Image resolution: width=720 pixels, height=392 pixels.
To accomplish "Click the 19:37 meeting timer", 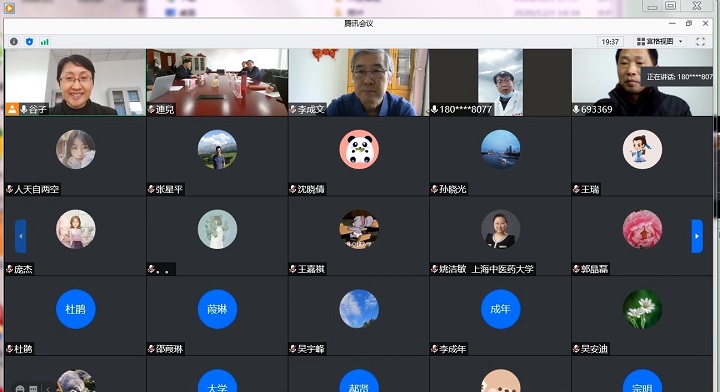I will [x=610, y=42].
